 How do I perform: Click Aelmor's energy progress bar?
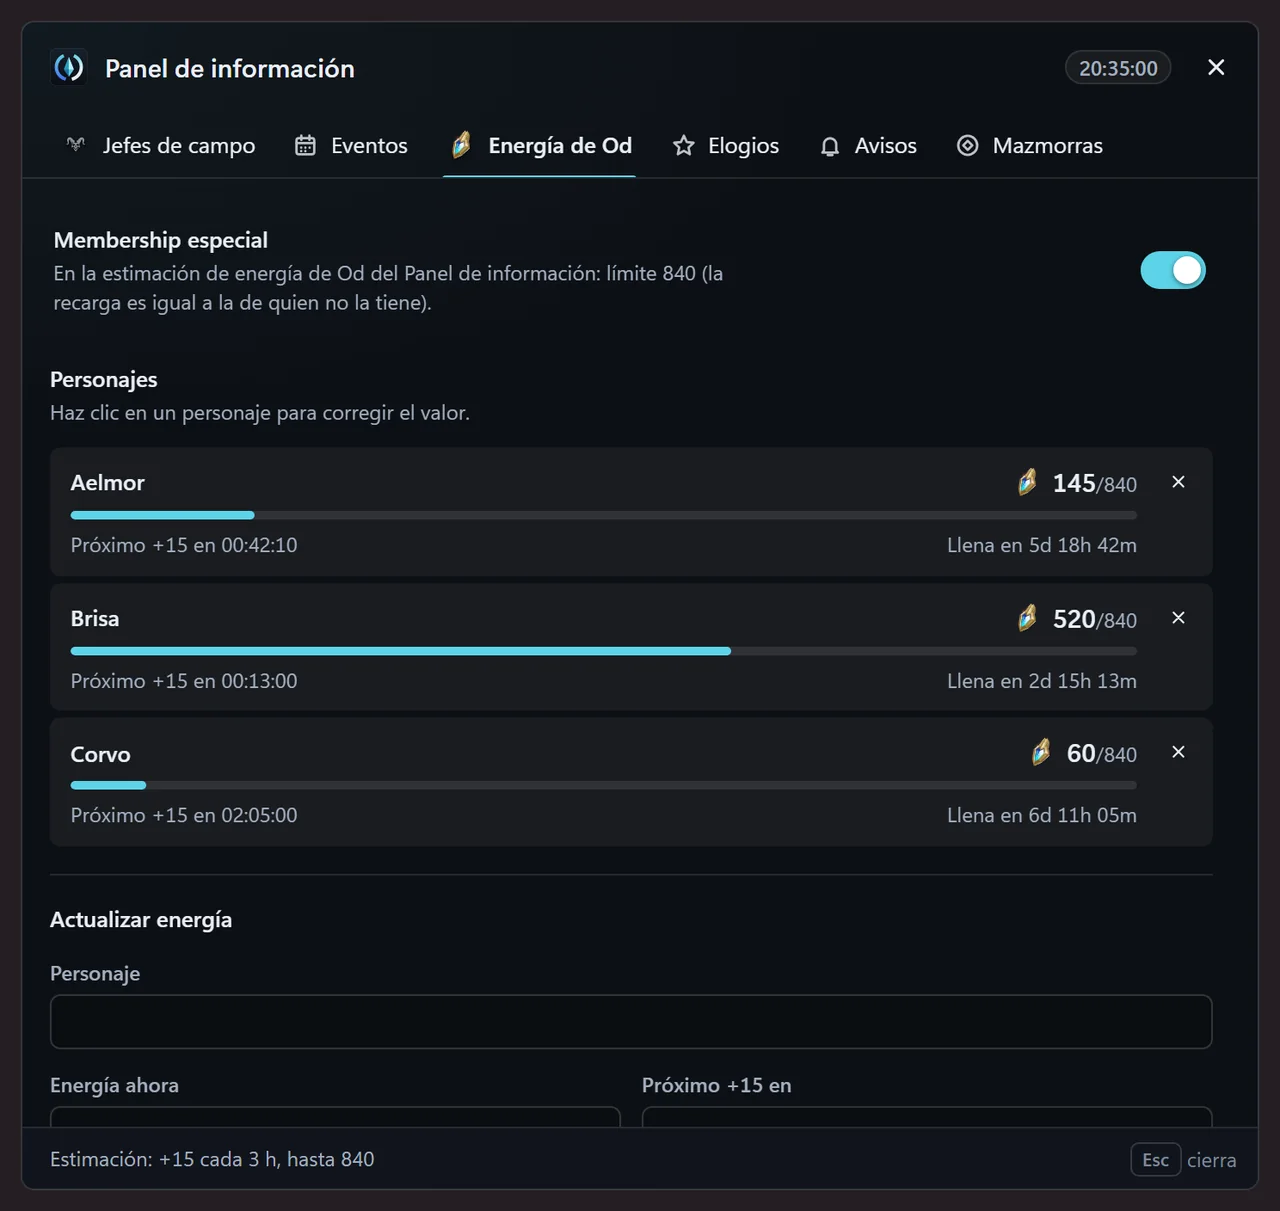[604, 516]
